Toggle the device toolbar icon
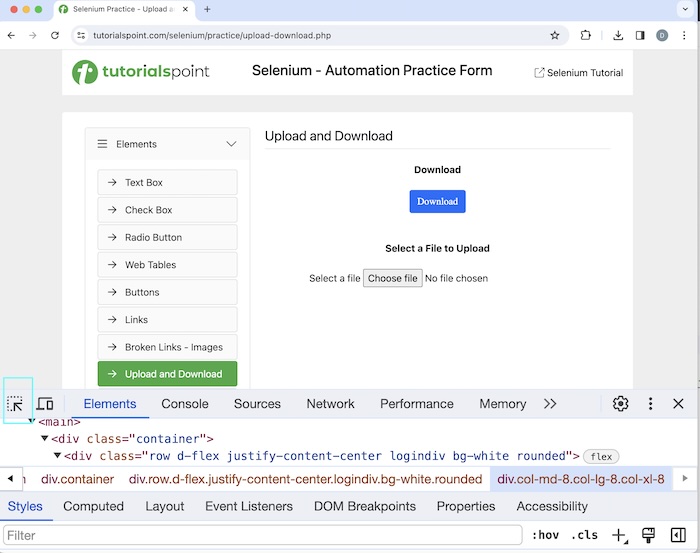Screen dimensions: 700x553 click(46, 404)
